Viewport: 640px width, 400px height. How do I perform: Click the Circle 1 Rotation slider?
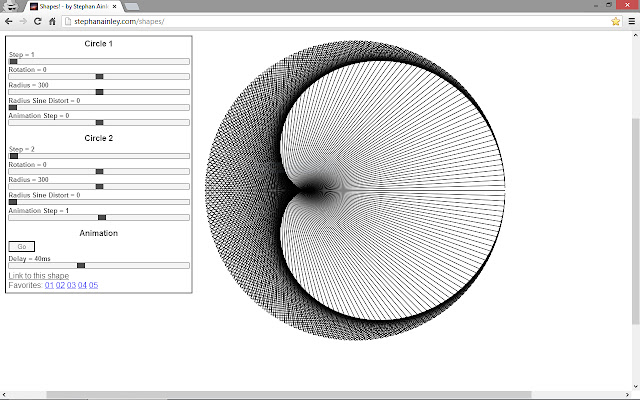(x=99, y=76)
